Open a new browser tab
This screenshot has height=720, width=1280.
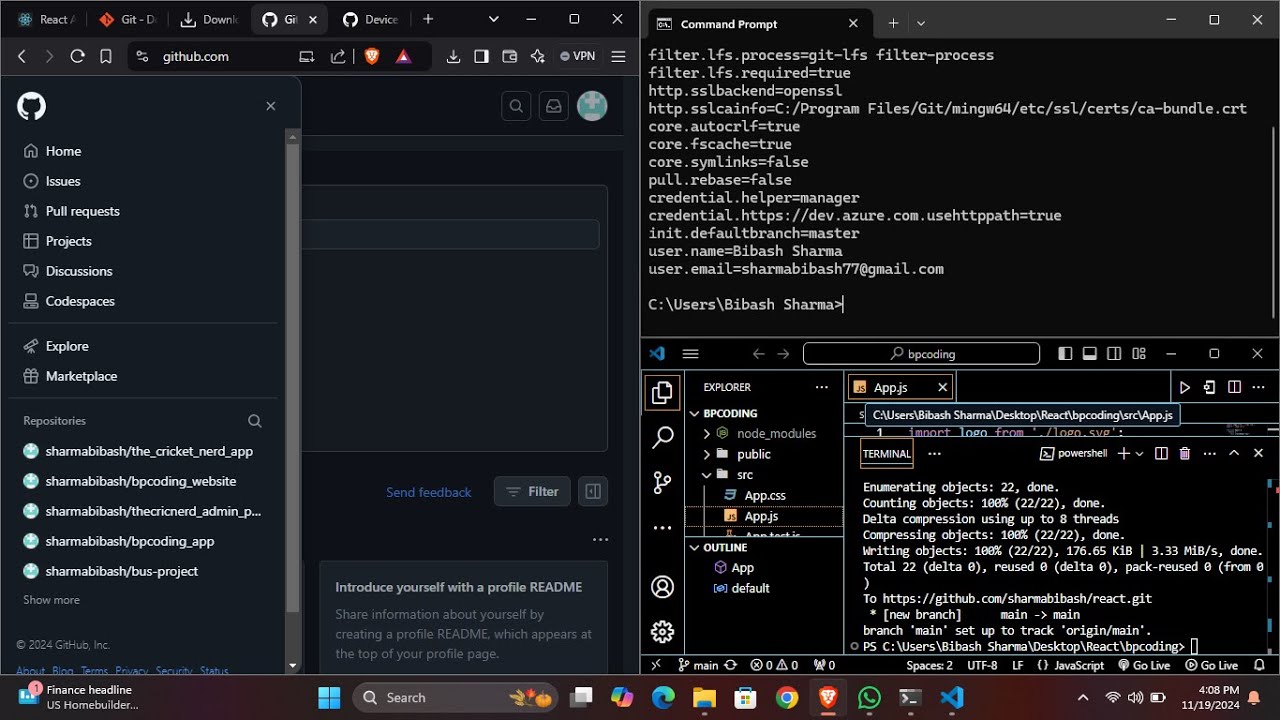point(428,19)
